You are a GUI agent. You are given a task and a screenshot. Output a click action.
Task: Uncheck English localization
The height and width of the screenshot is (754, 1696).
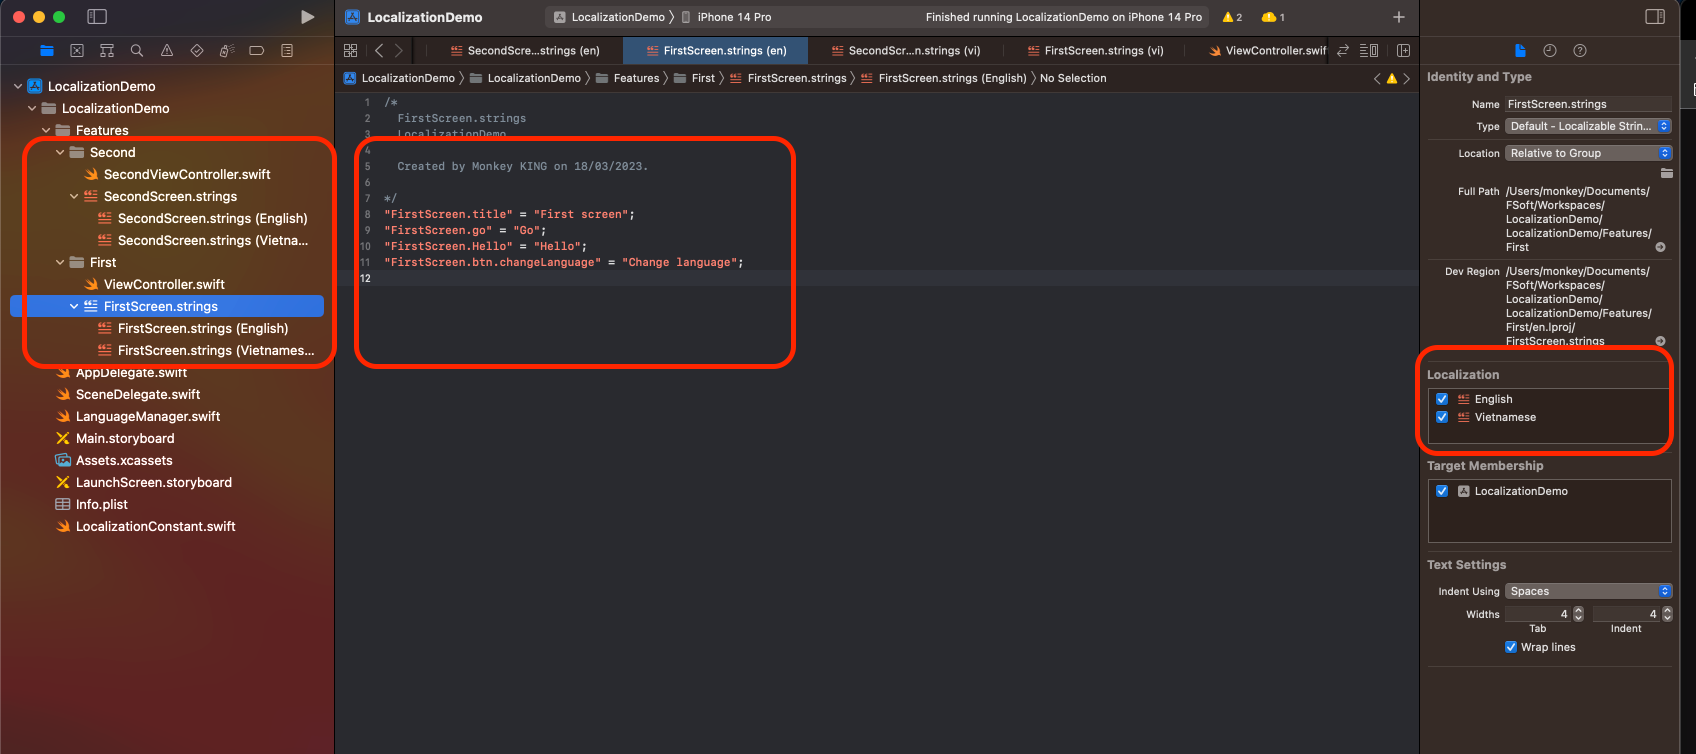[x=1442, y=399]
